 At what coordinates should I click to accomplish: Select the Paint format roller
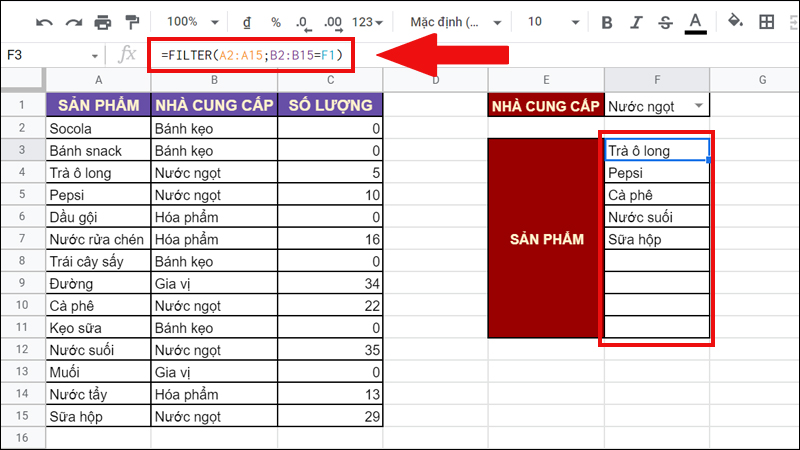(x=131, y=21)
